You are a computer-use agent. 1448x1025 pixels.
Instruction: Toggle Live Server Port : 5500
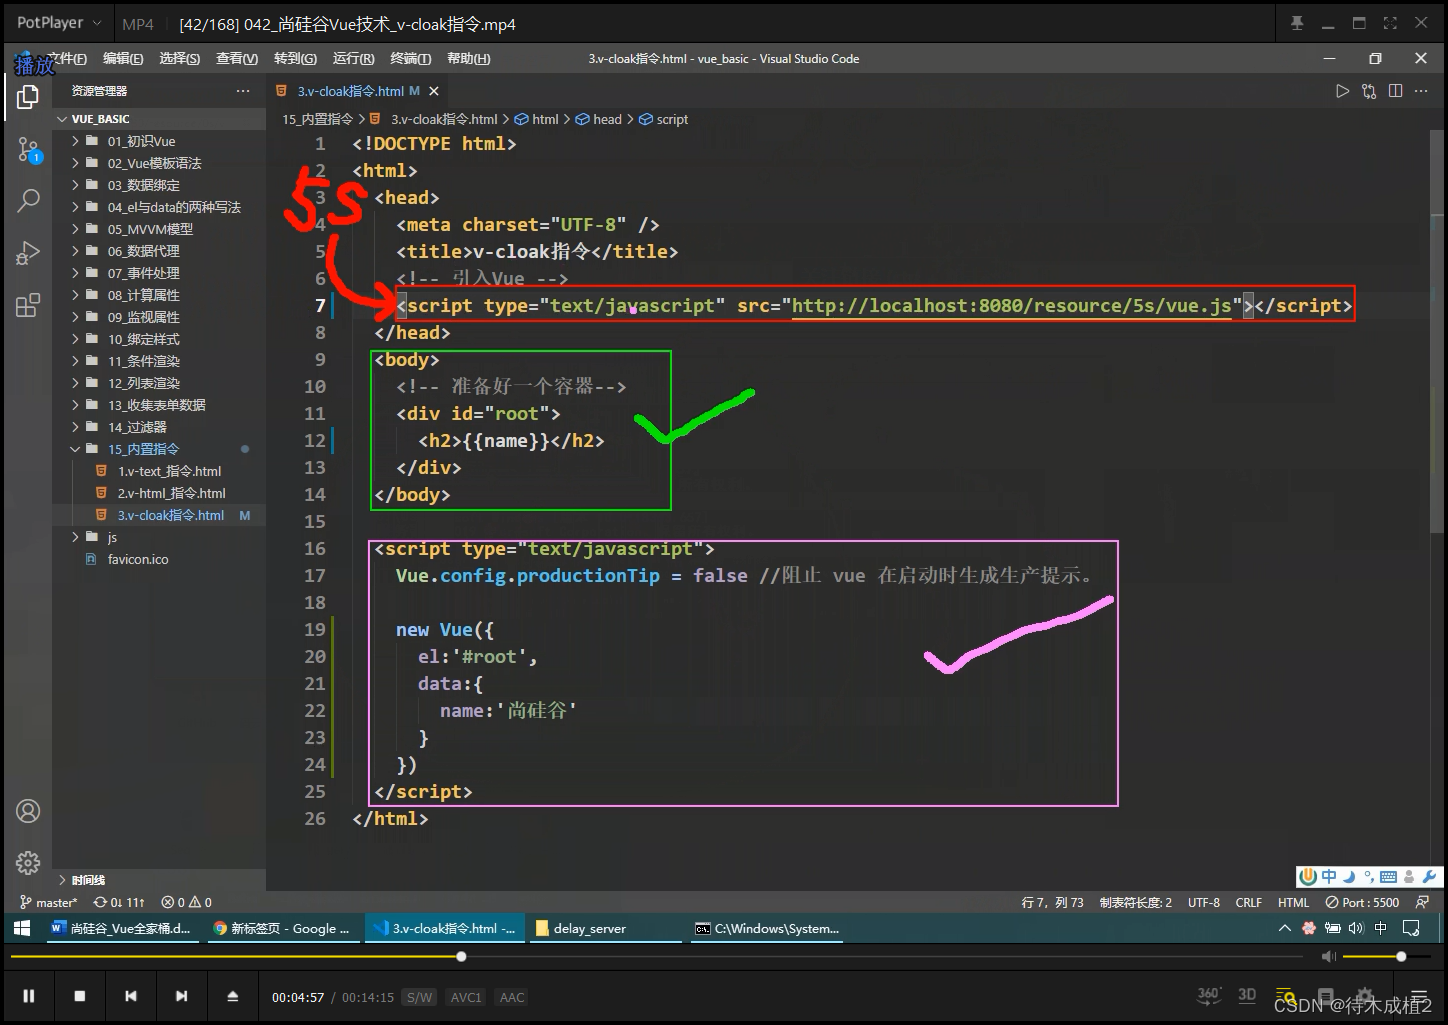point(1362,902)
